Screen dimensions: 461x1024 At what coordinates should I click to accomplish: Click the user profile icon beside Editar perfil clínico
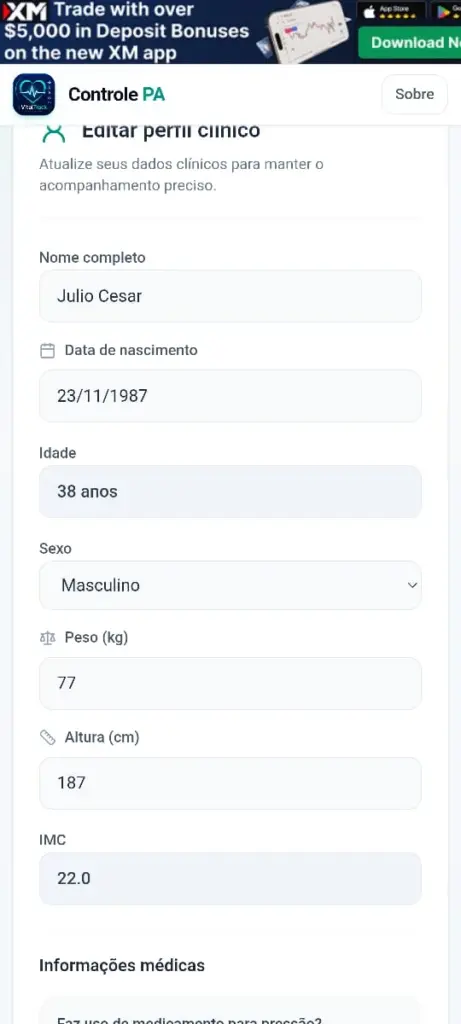54,133
